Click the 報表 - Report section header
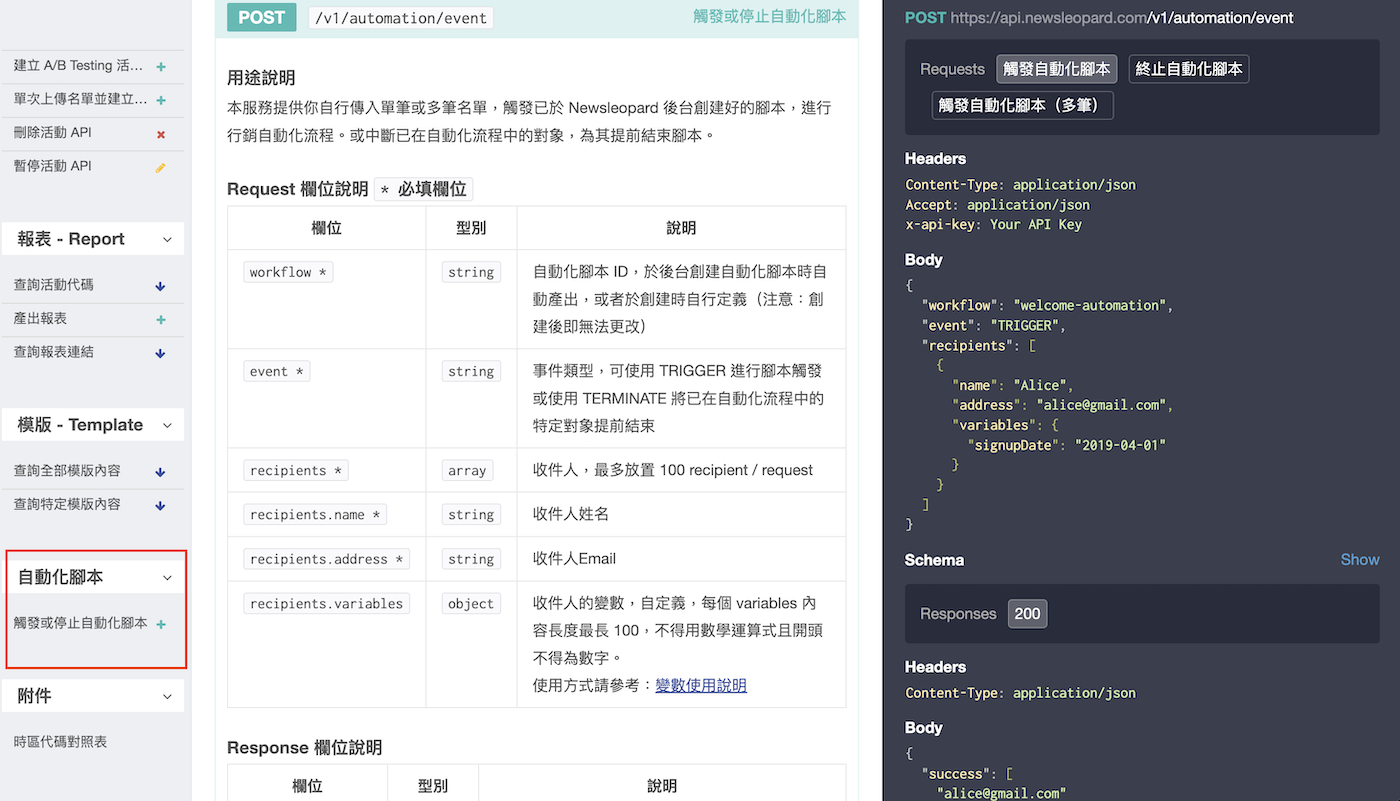 point(93,239)
